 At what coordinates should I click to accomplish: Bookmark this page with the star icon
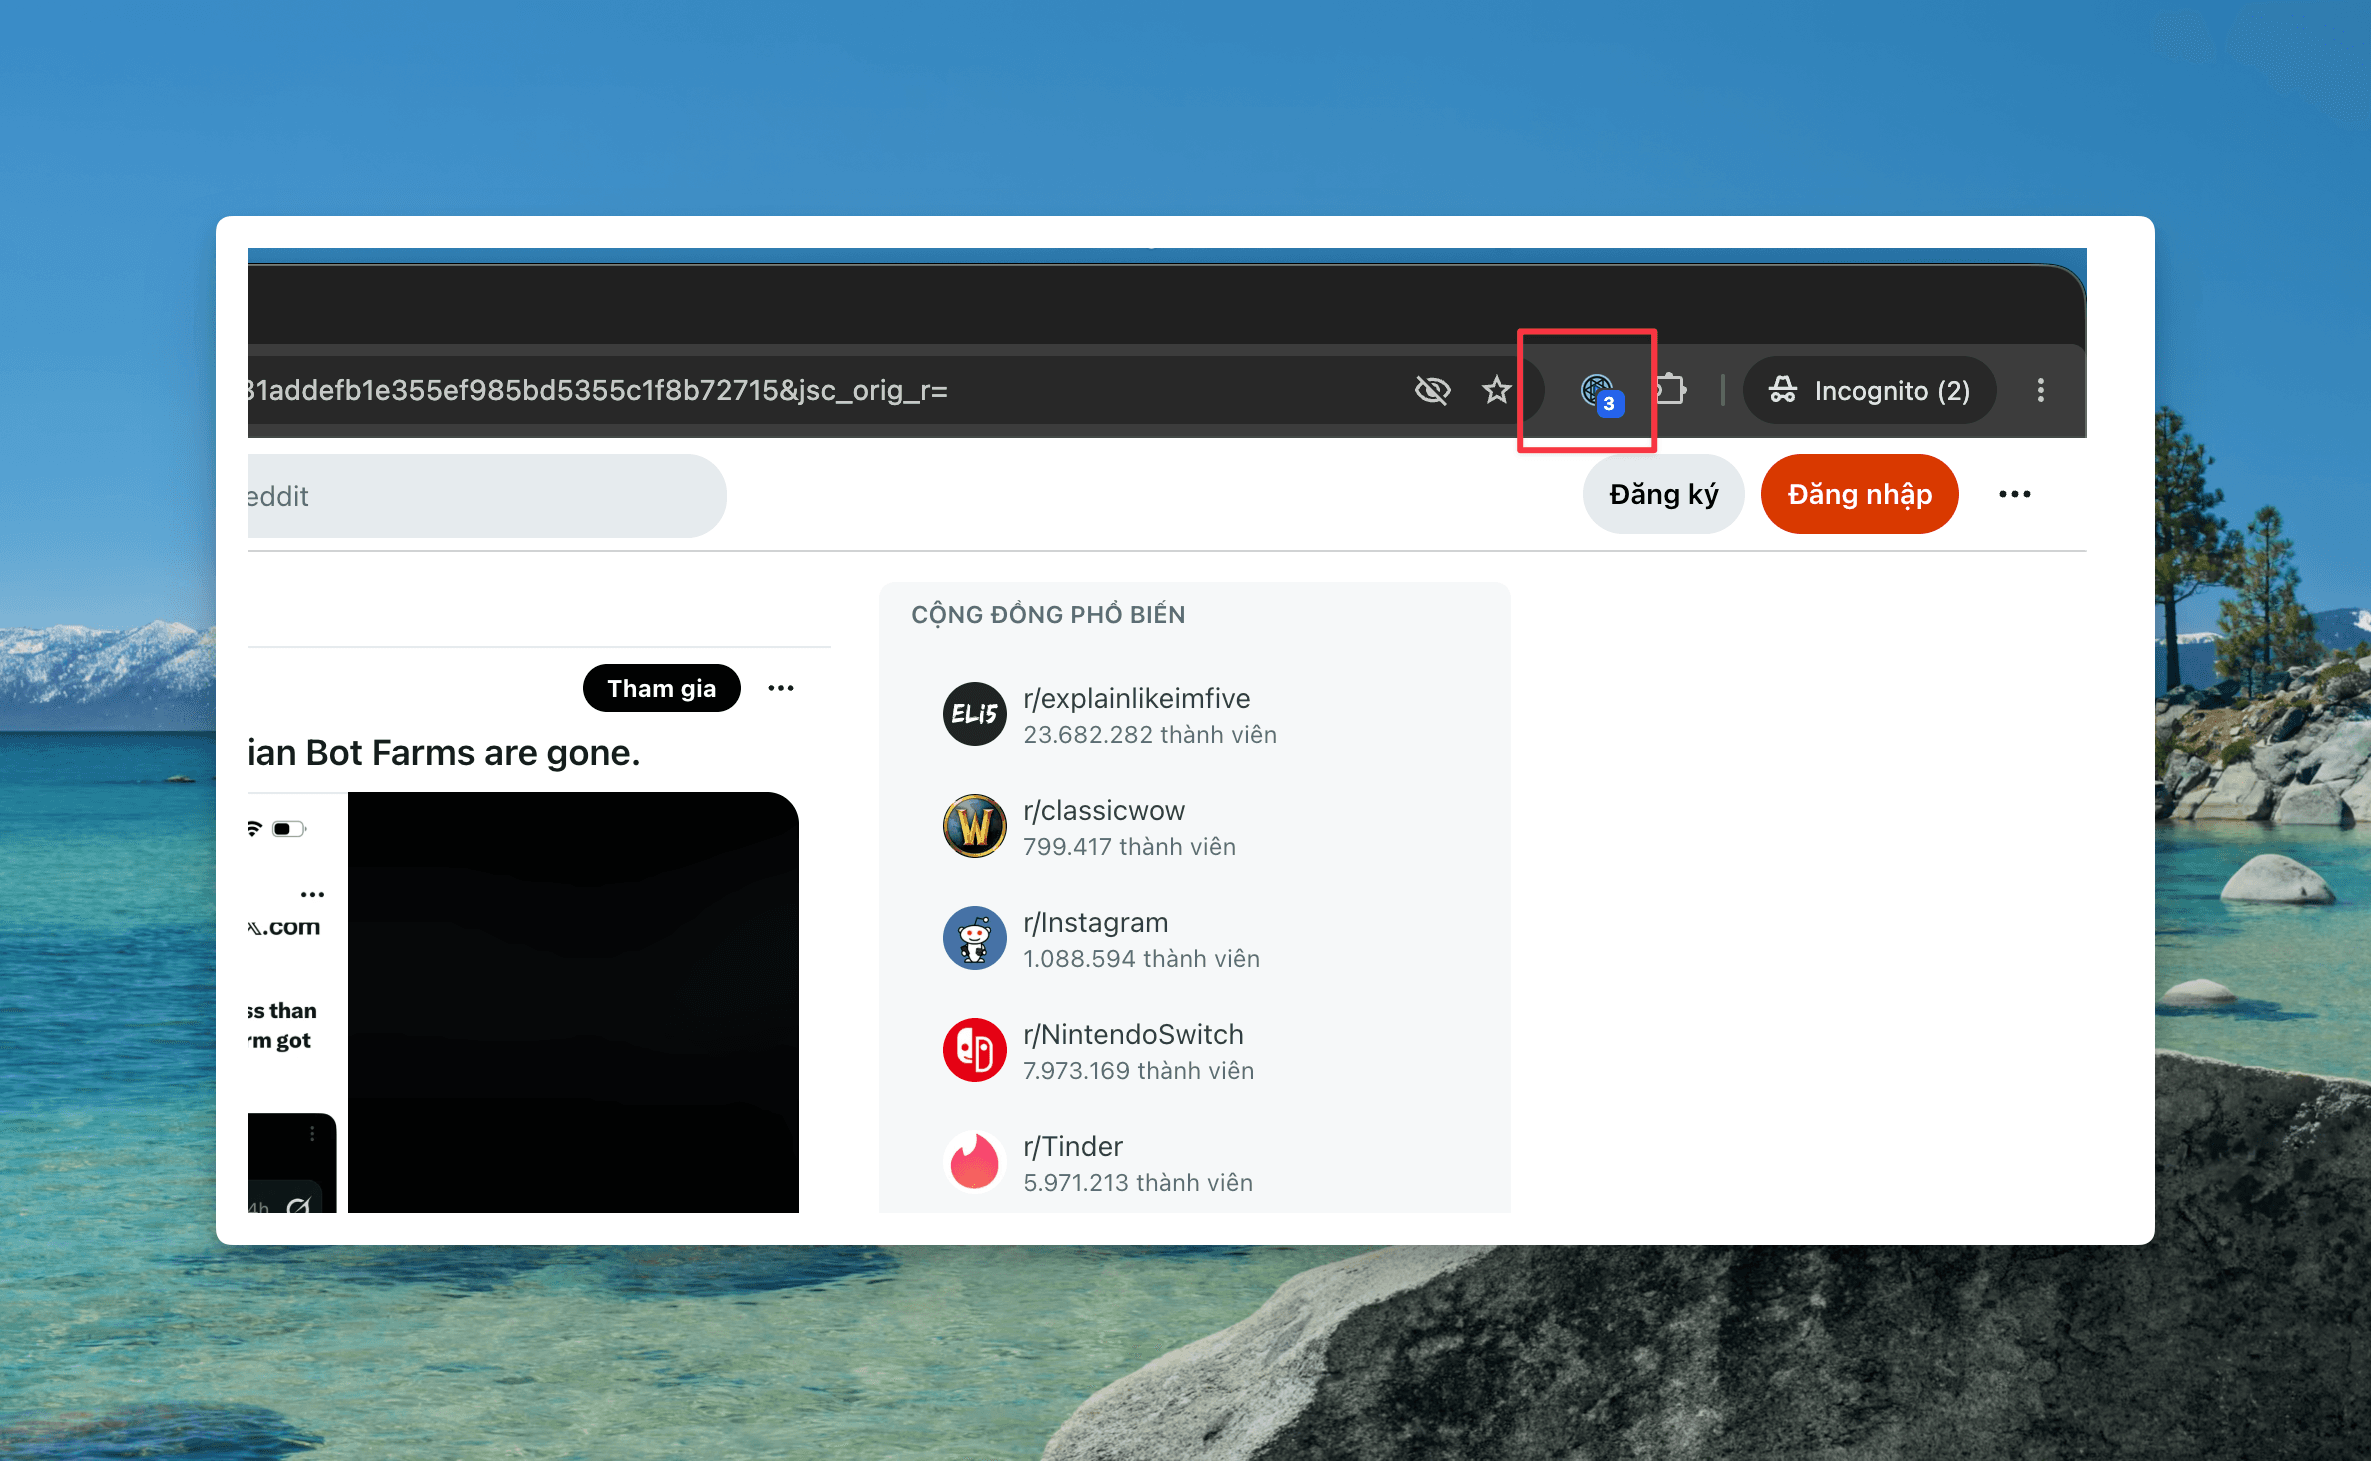click(1496, 390)
